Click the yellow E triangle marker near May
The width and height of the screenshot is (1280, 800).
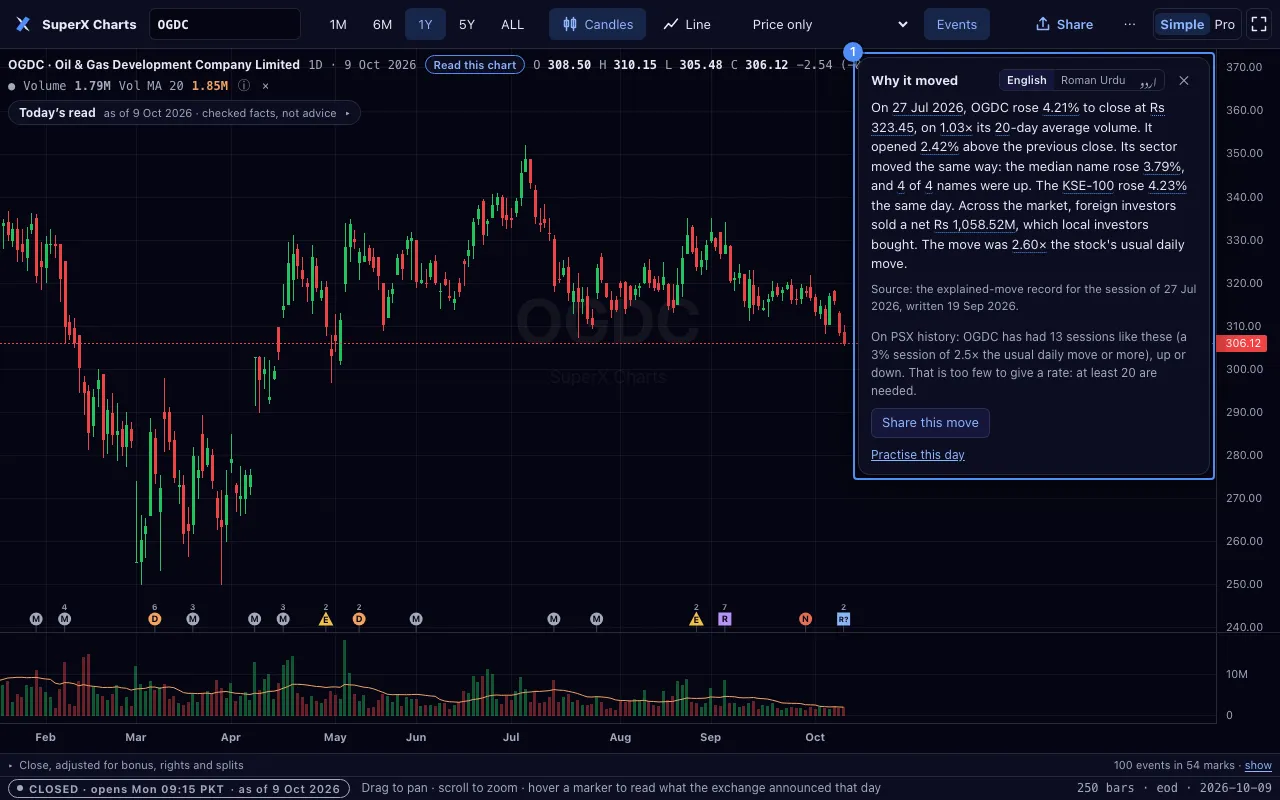tap(325, 619)
